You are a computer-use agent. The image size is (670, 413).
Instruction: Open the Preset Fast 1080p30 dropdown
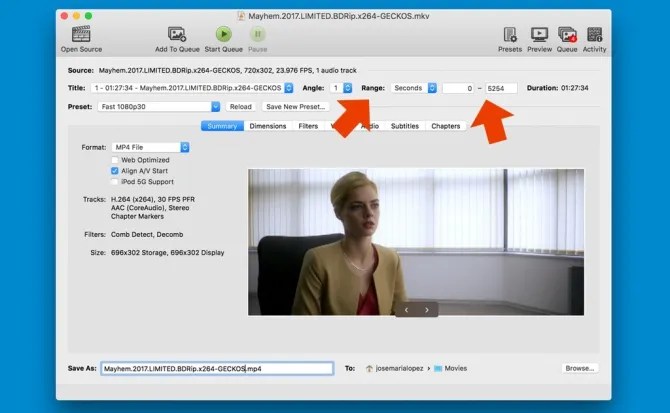coord(159,107)
